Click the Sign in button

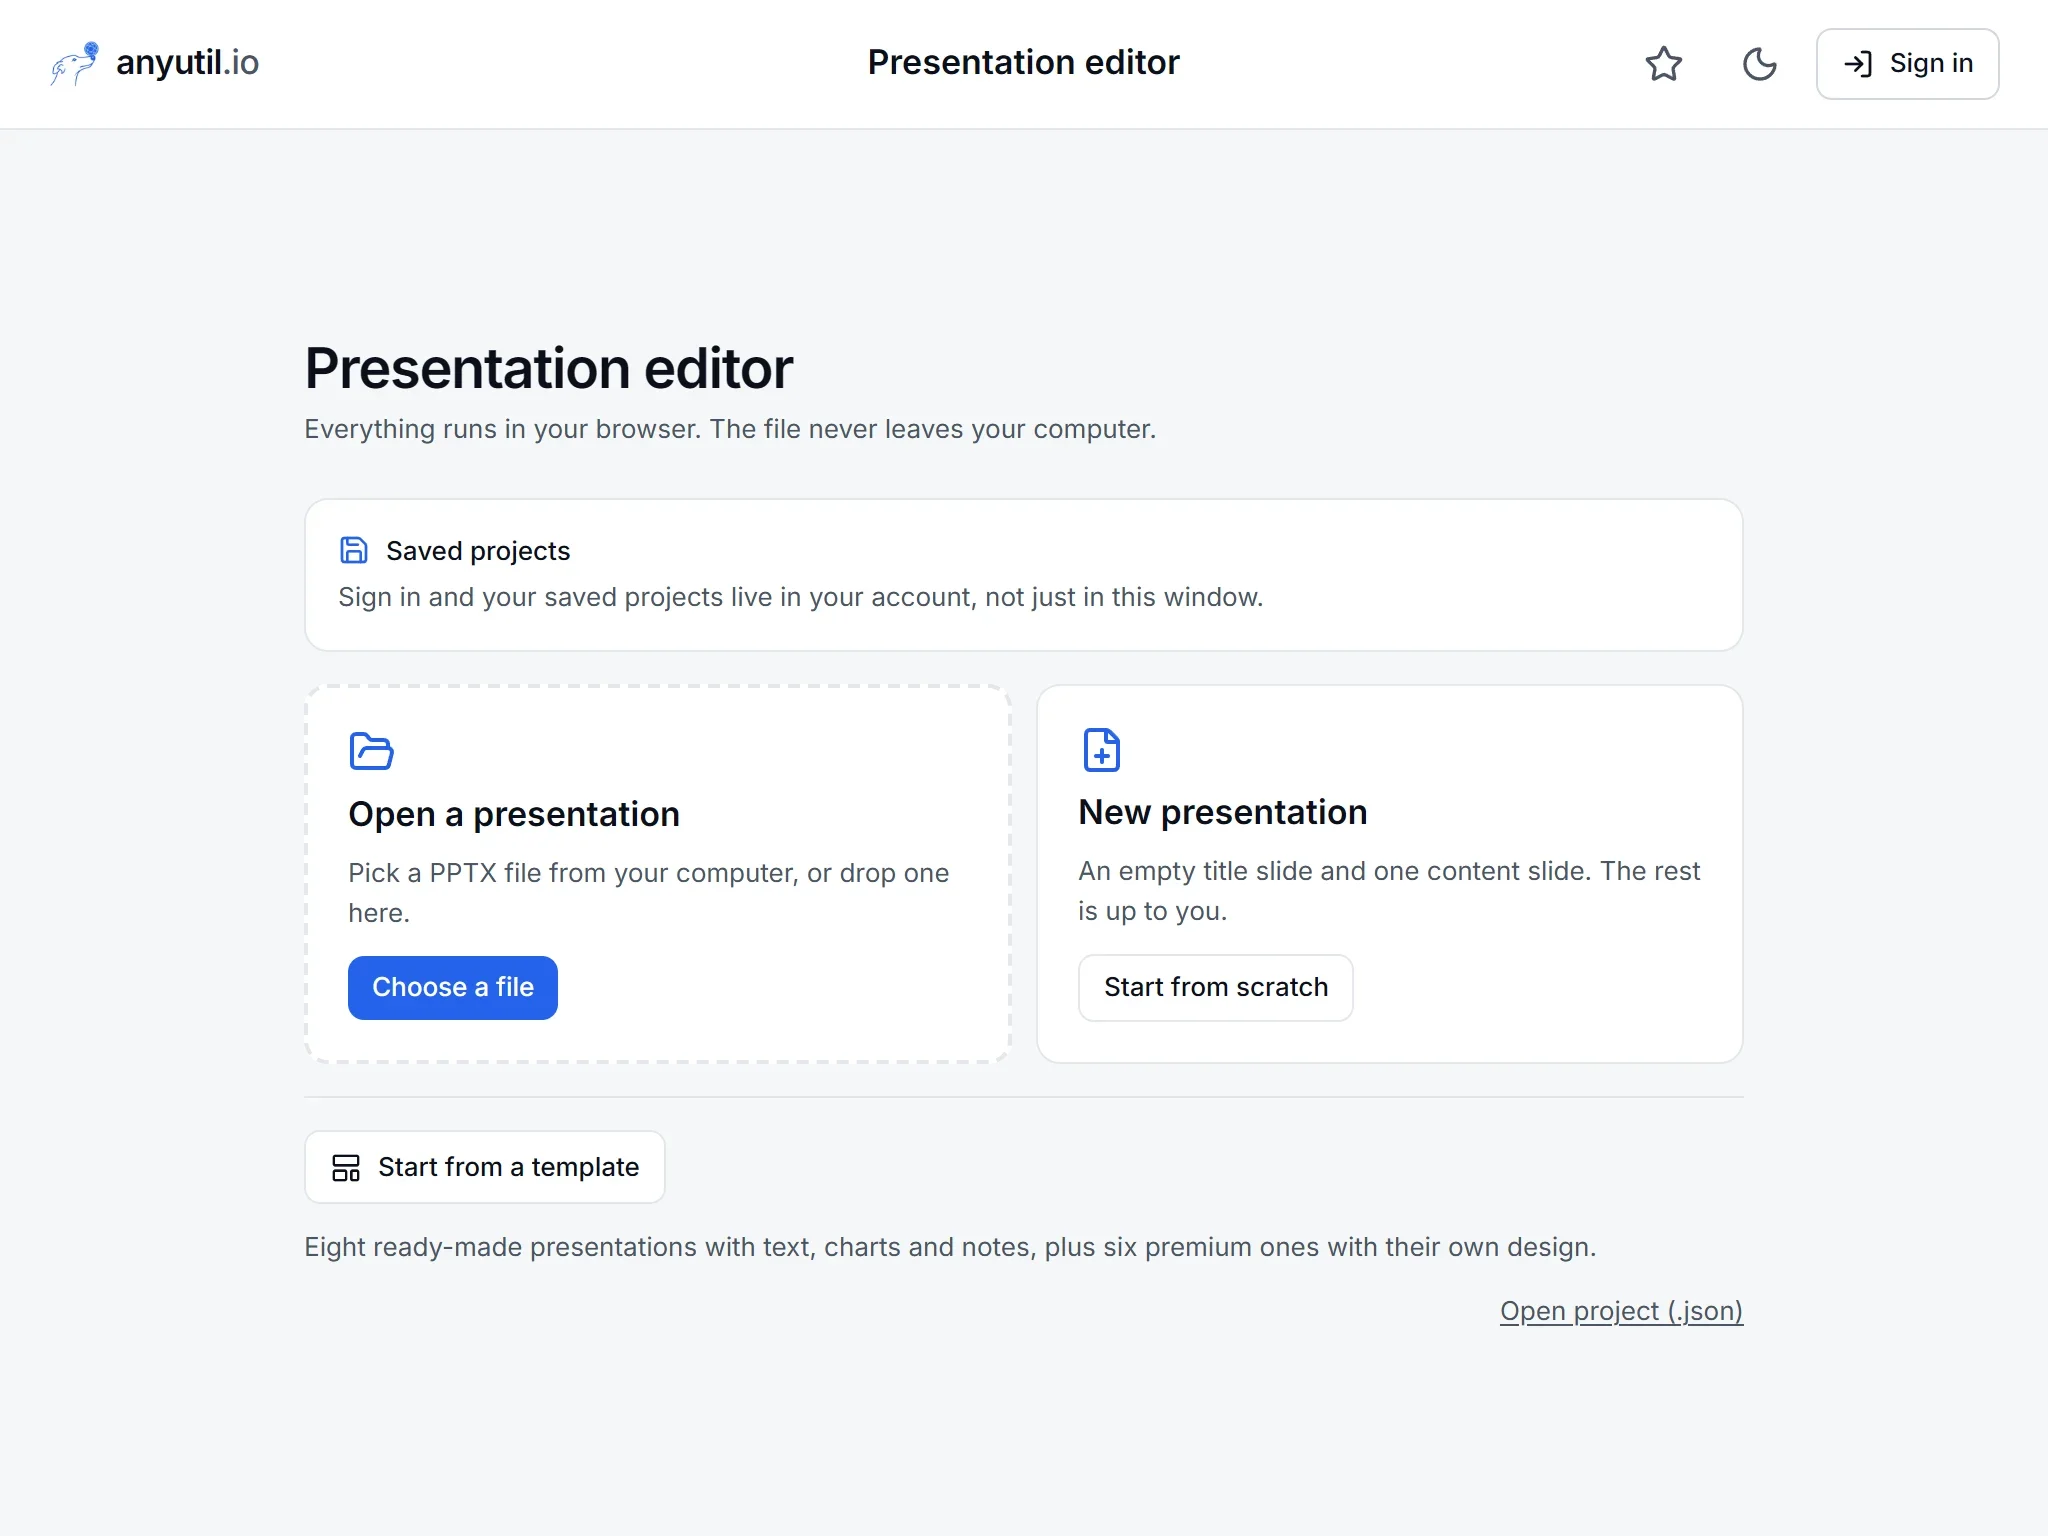tap(1907, 64)
